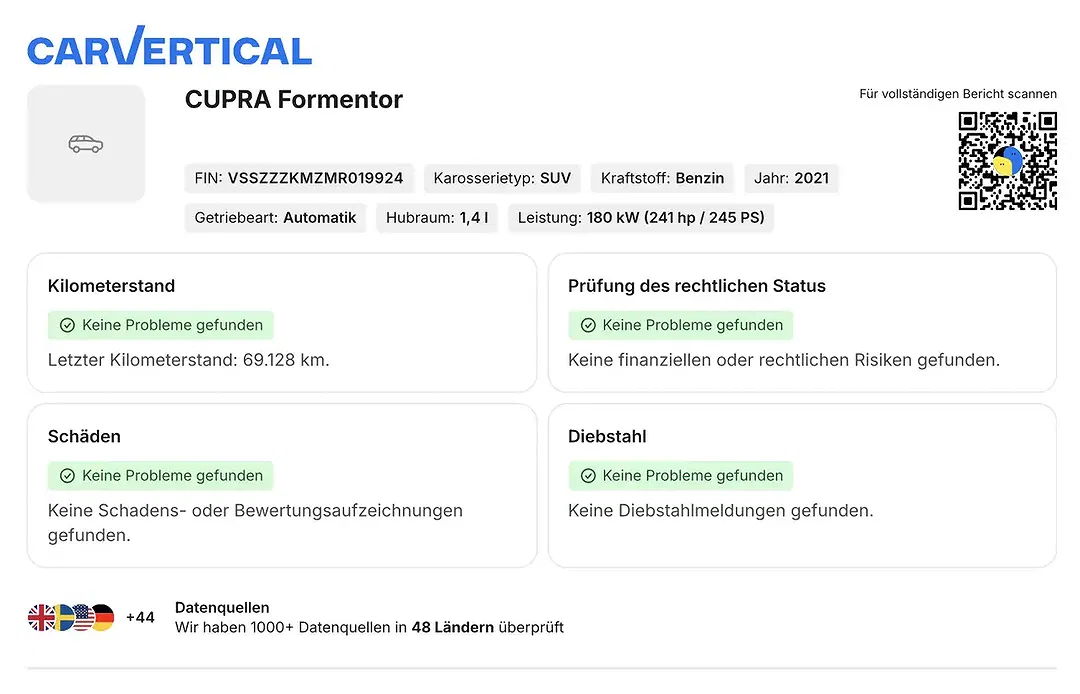This screenshot has width=1080, height=694.
Task: Select the Leistung 180 kW tag
Action: pyautogui.click(x=641, y=218)
